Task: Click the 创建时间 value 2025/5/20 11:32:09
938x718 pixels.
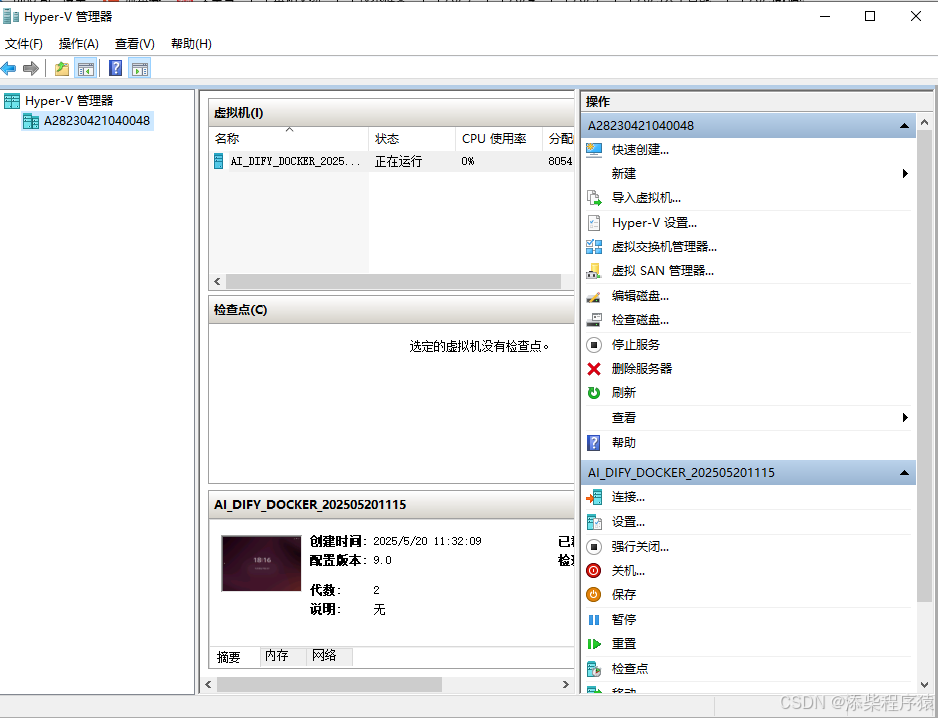Action: coord(427,541)
